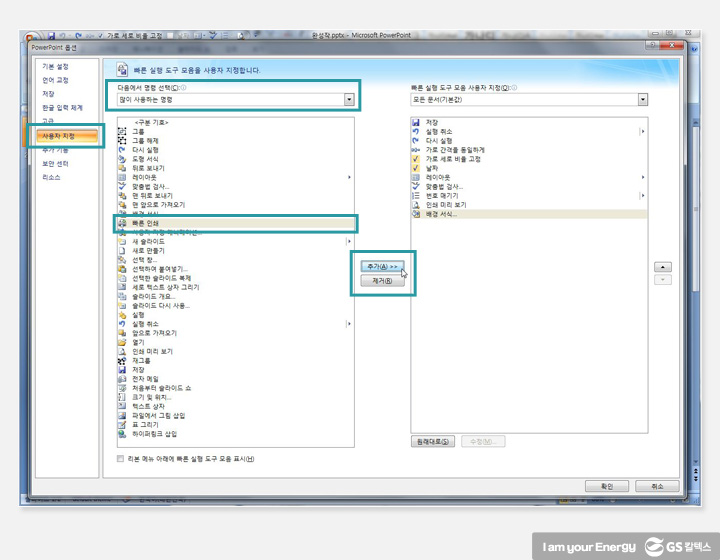Select 표 그리기 icon in left list
This screenshot has height=560, width=720.
tap(122, 425)
